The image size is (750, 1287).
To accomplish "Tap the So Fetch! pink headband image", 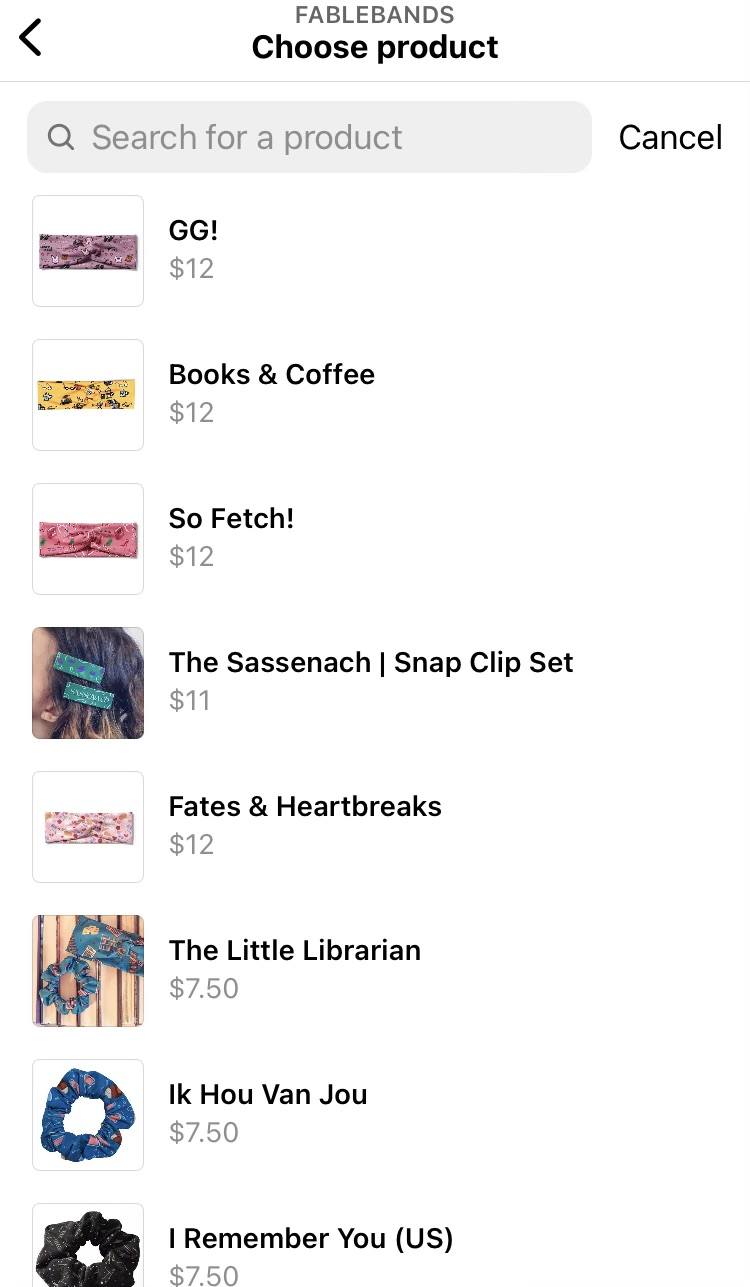I will [88, 539].
